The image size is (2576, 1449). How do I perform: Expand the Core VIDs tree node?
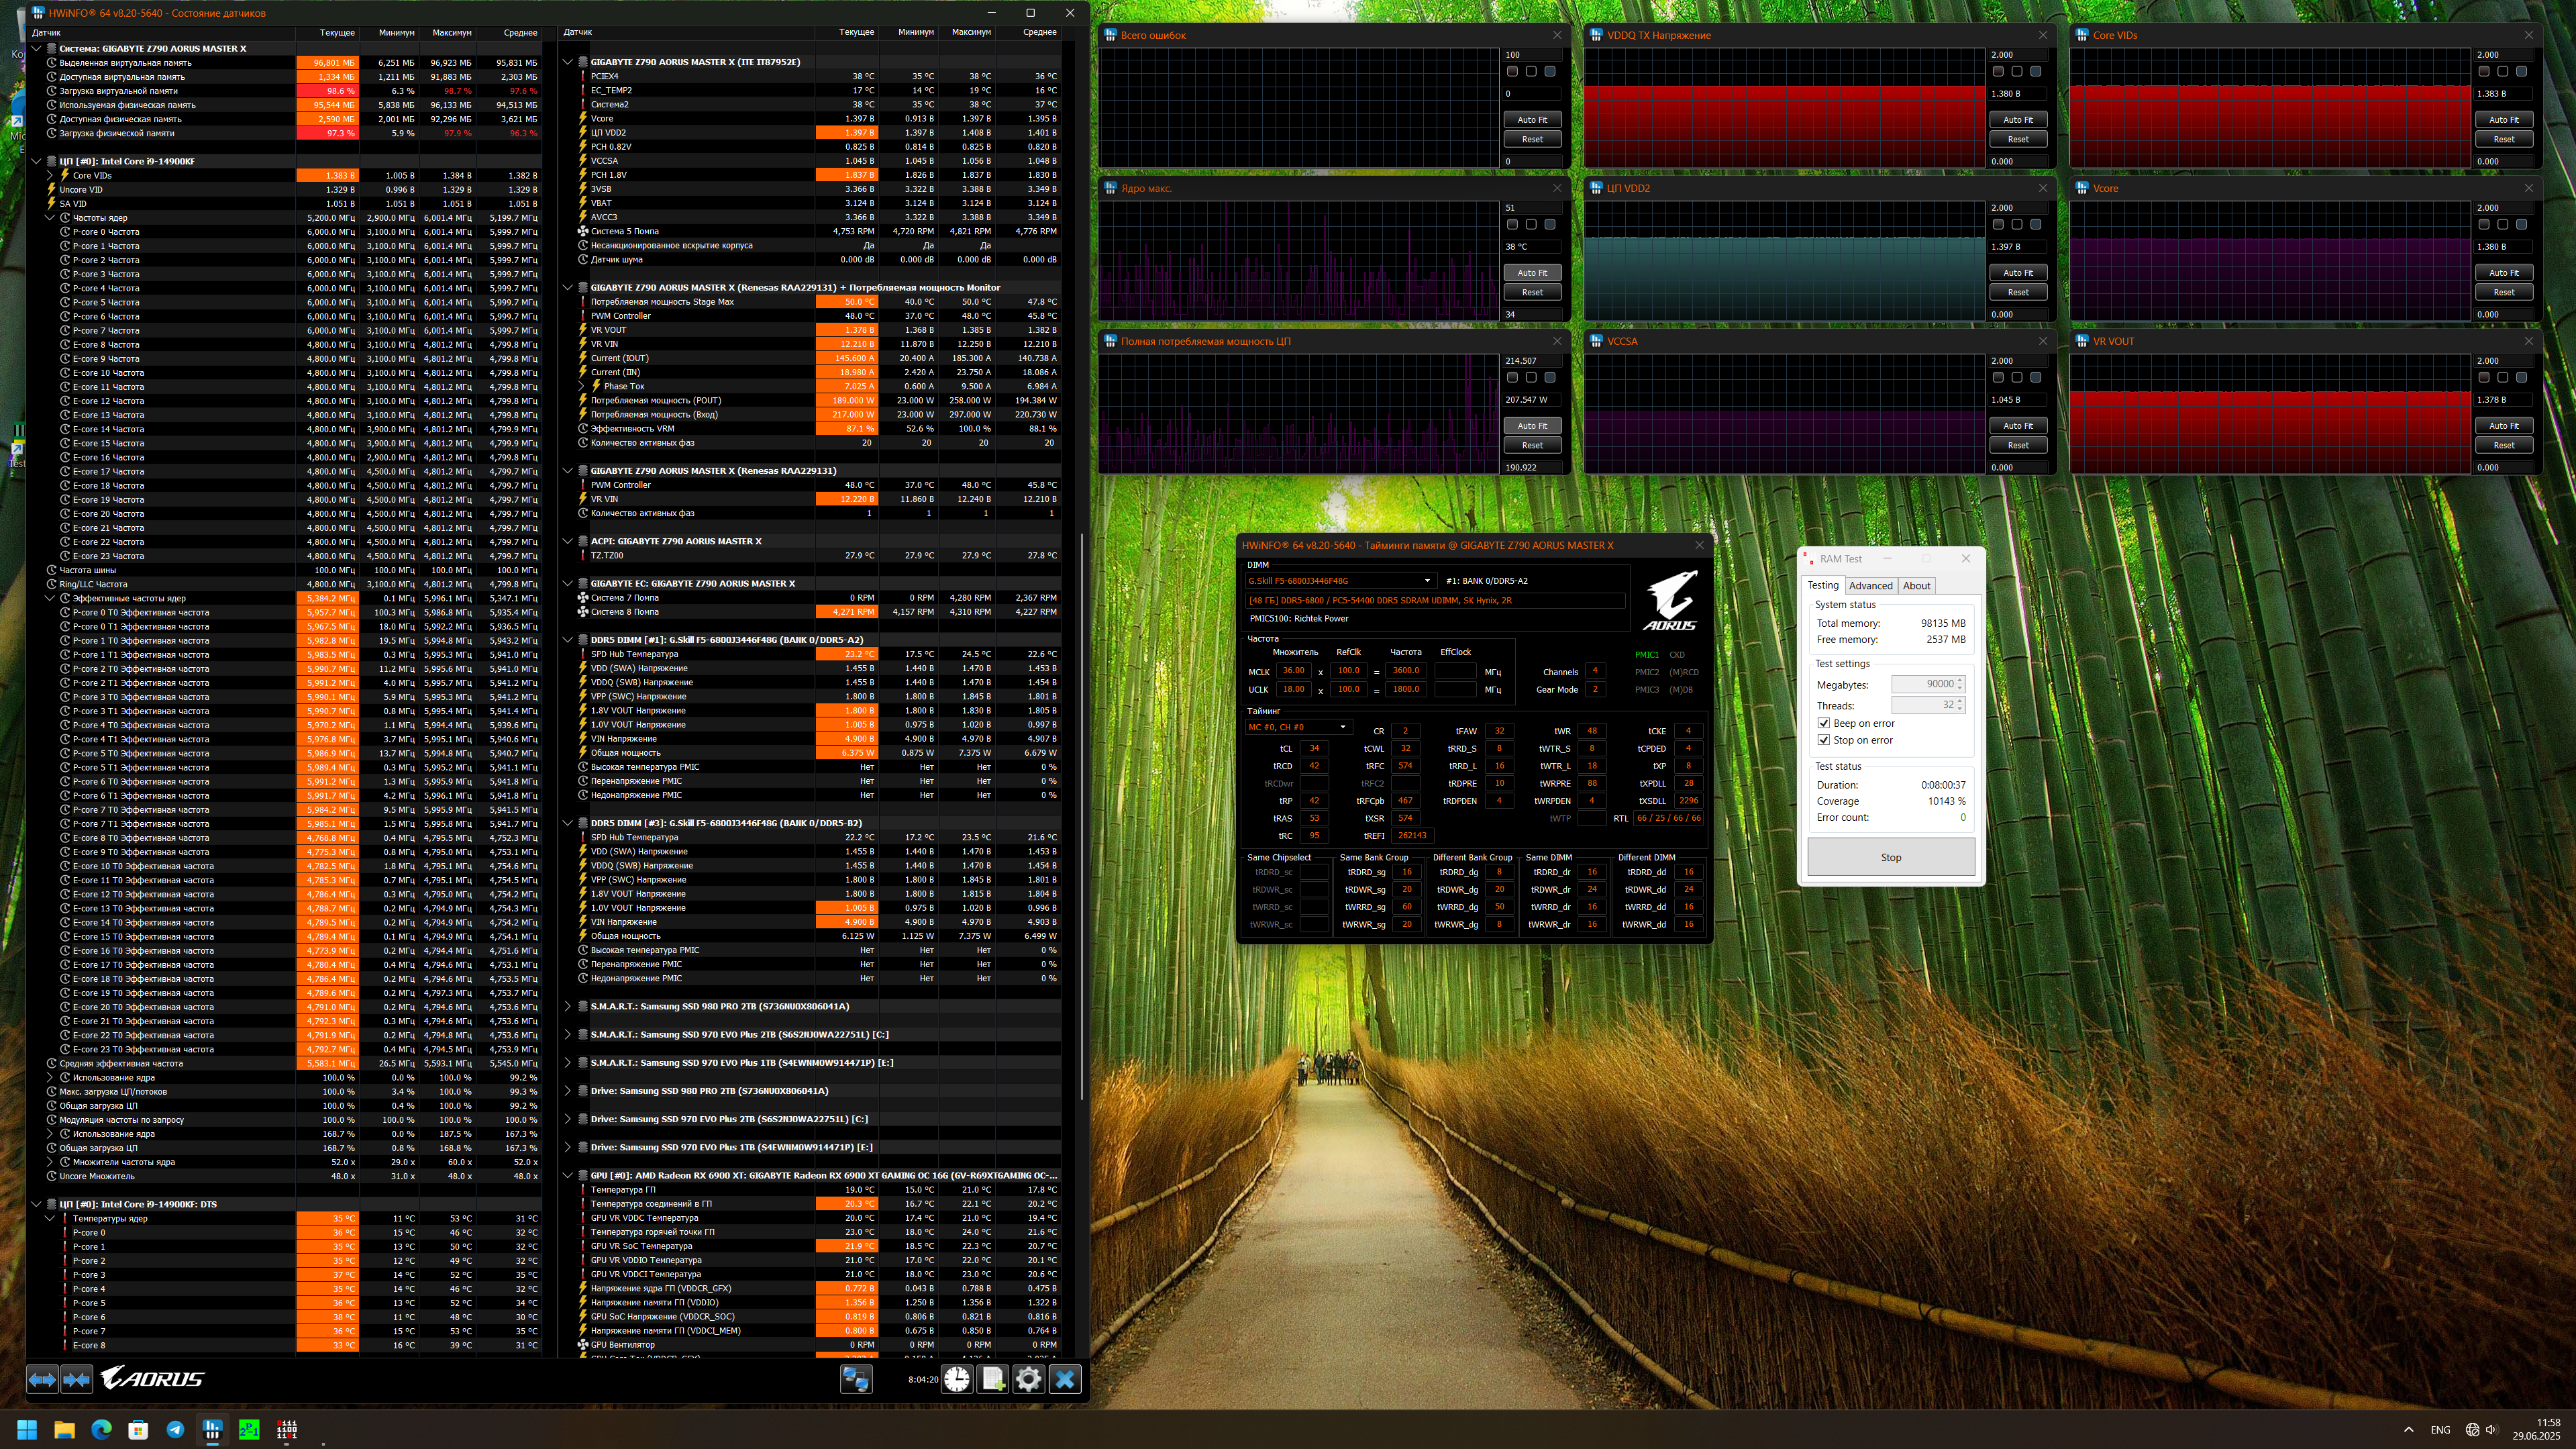coord(50,175)
